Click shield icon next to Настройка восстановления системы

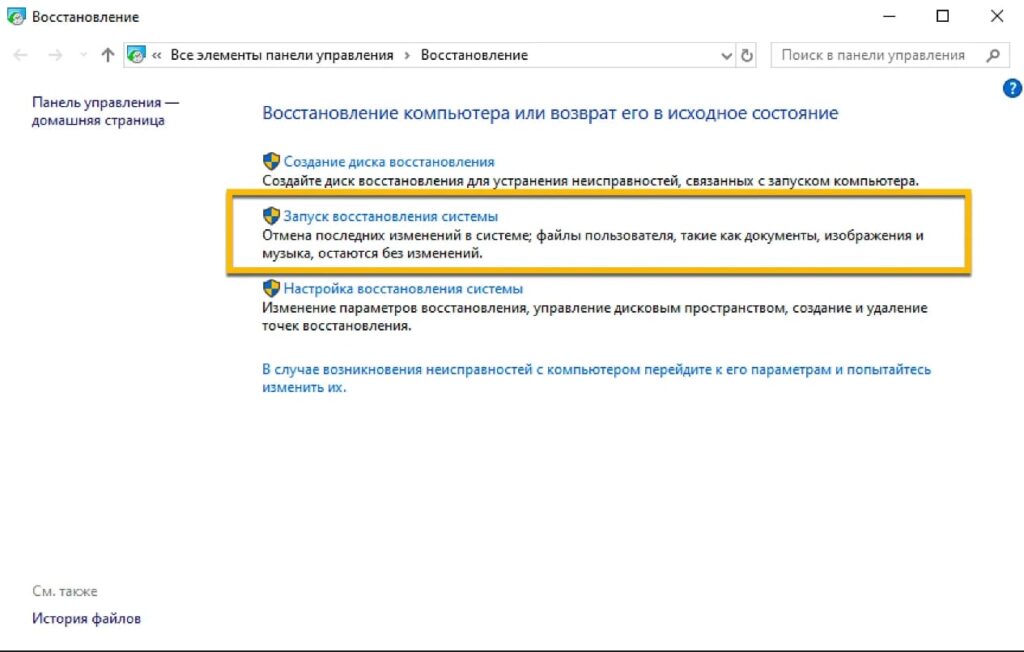(271, 287)
